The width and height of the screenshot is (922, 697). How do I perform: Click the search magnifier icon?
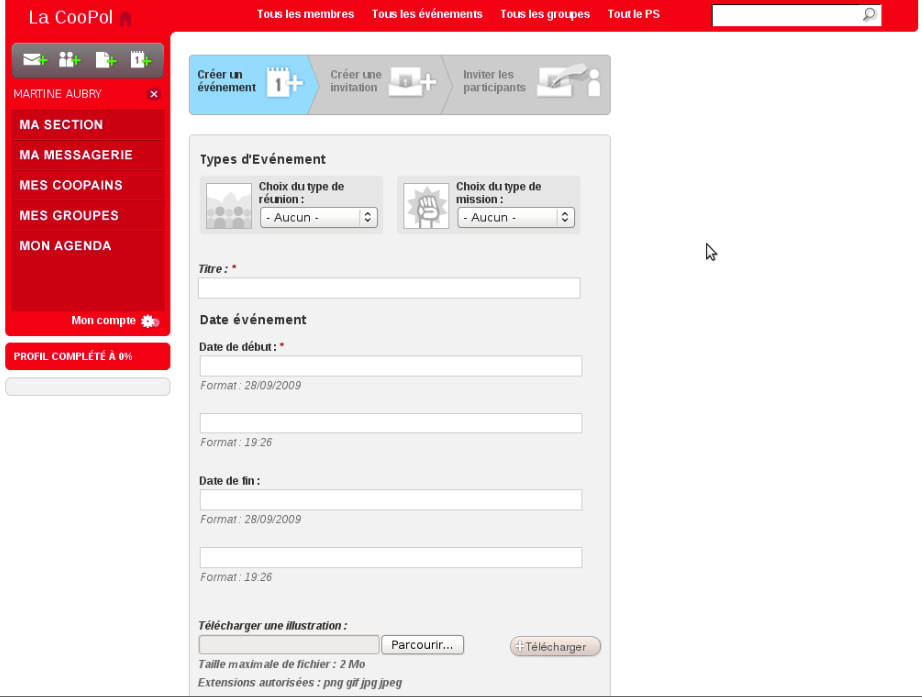(869, 15)
